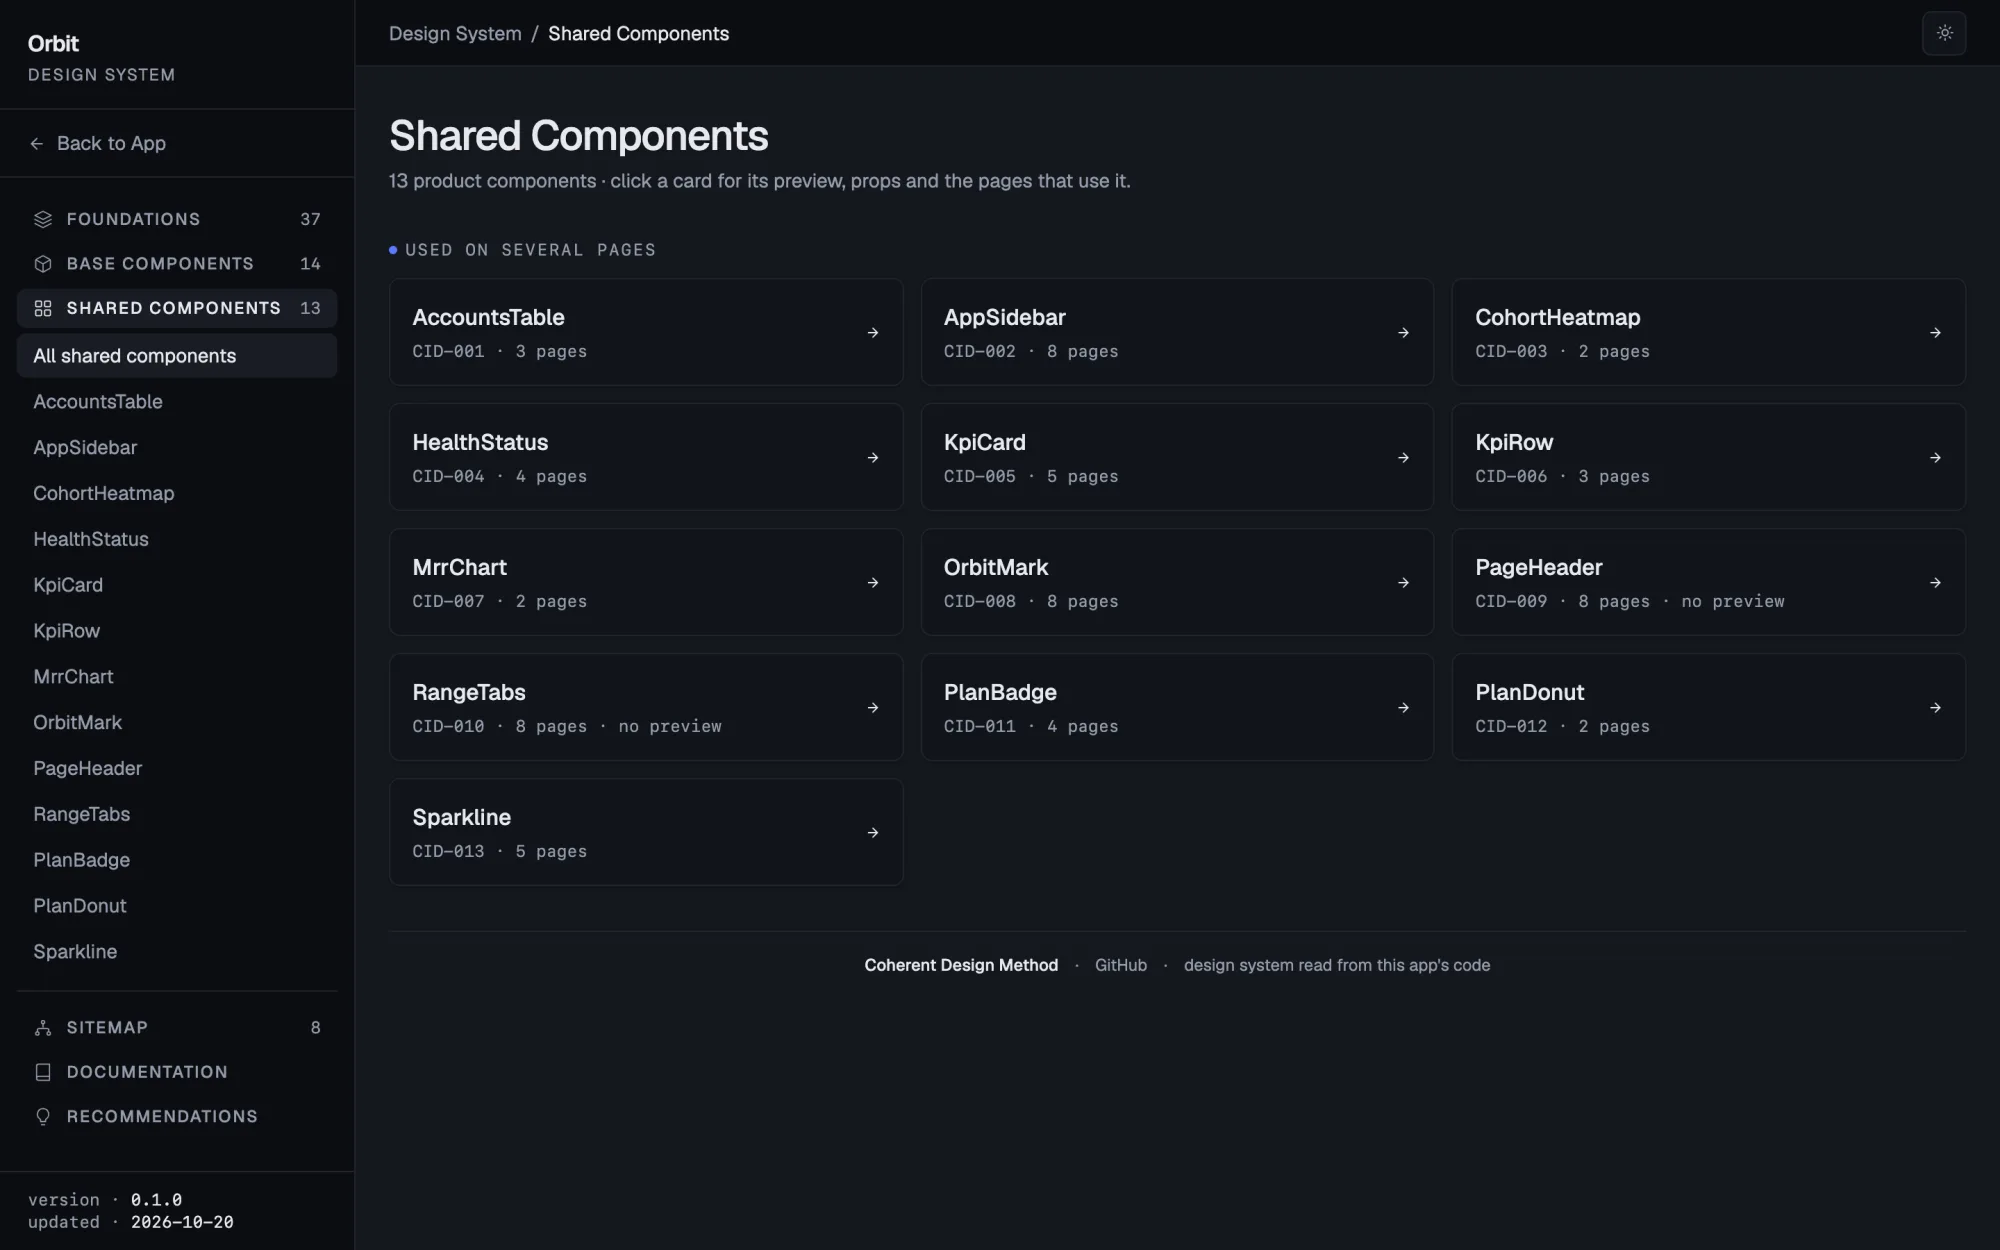This screenshot has height=1250, width=2000.
Task: Click the Sitemap tree icon
Action: (x=43, y=1028)
